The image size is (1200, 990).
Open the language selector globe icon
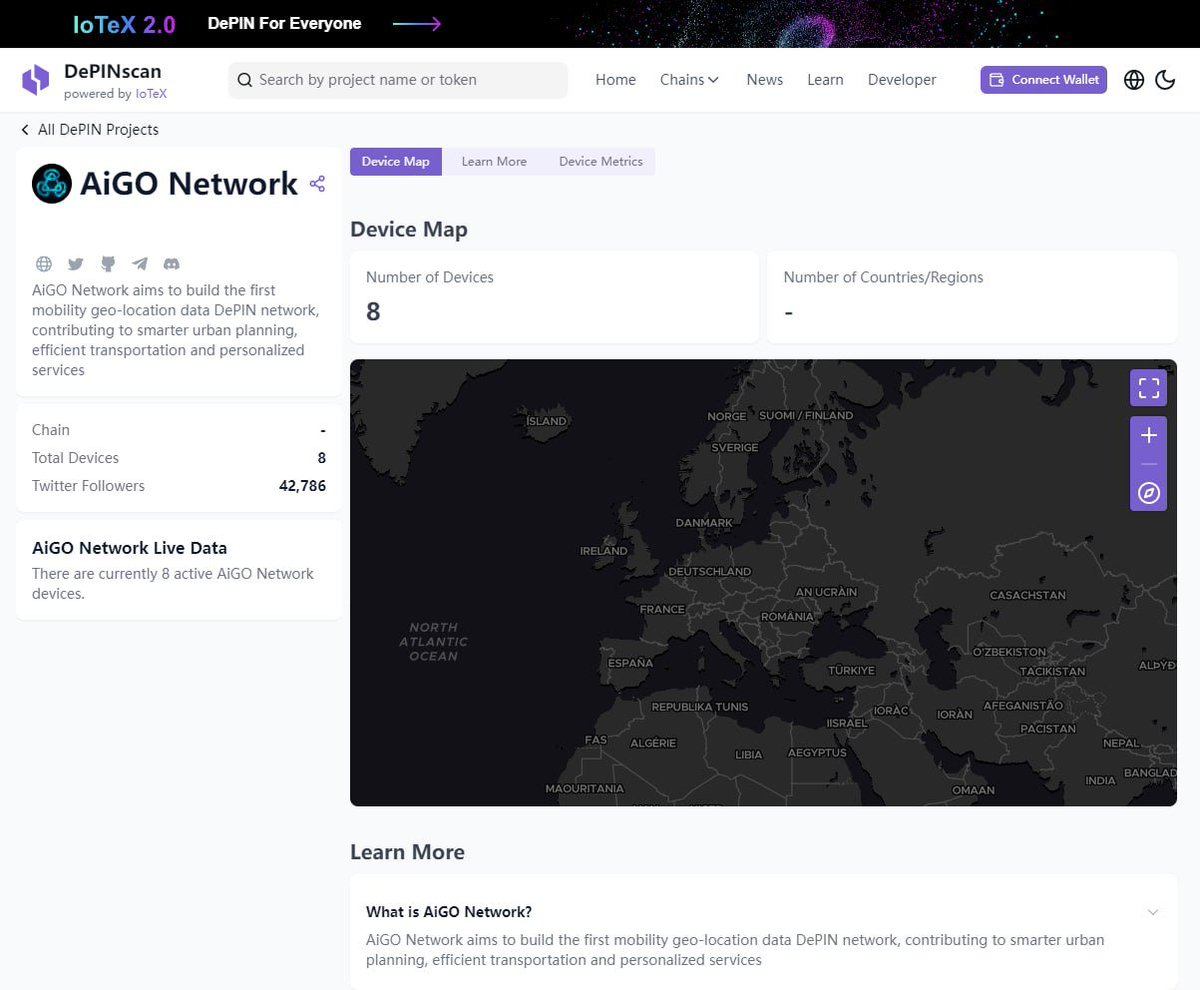click(1134, 80)
